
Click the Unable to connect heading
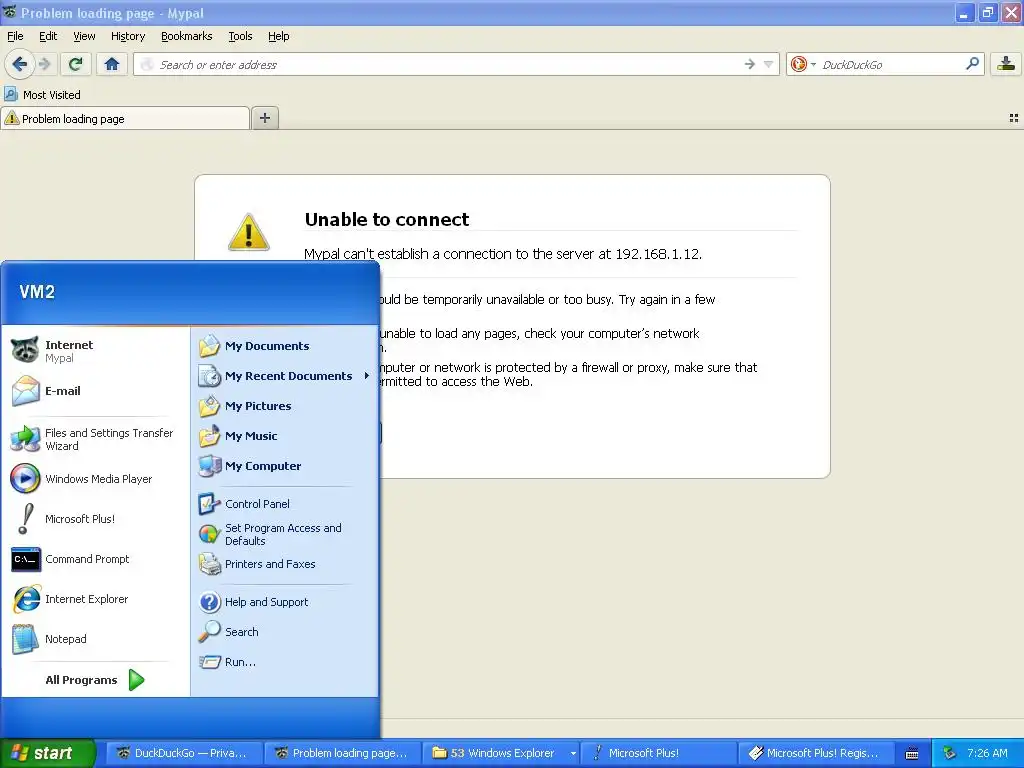(387, 219)
